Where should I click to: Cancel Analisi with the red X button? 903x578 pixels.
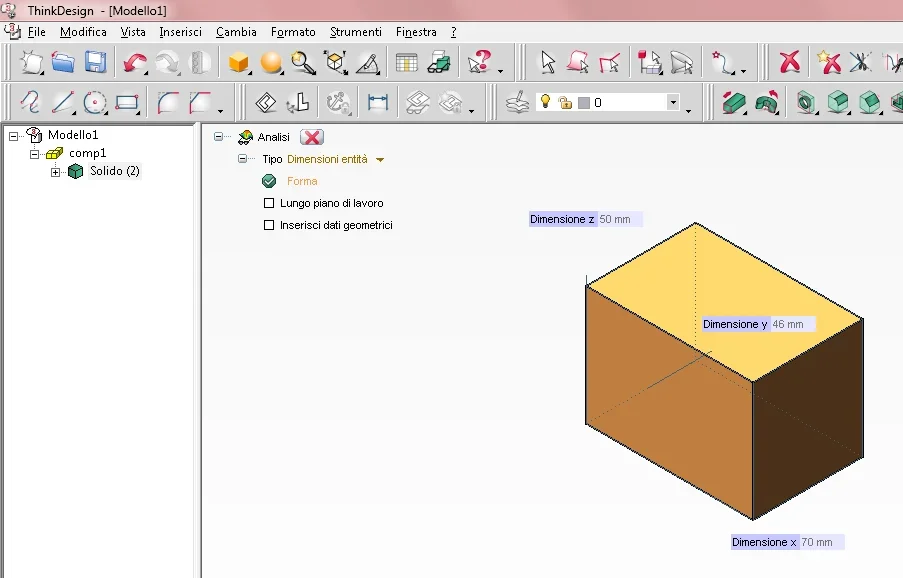(x=312, y=137)
